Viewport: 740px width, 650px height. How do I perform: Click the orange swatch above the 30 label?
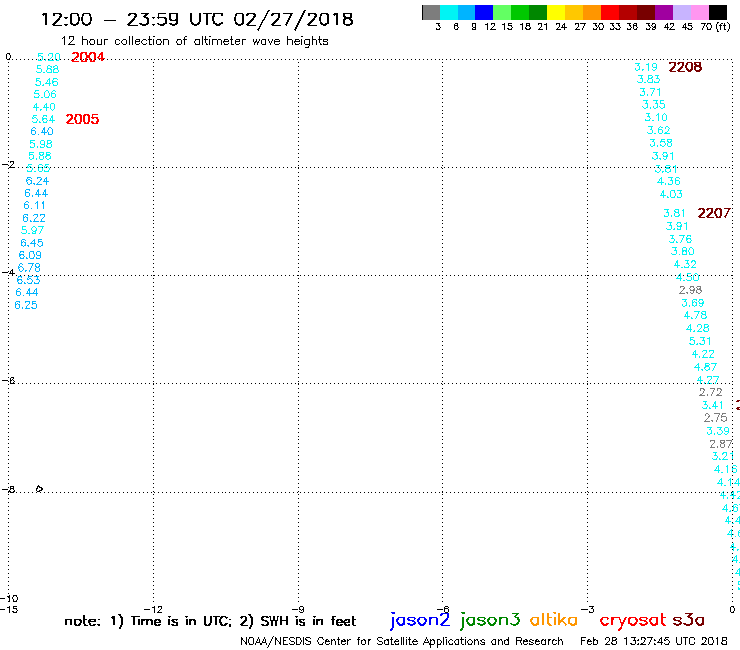click(592, 12)
